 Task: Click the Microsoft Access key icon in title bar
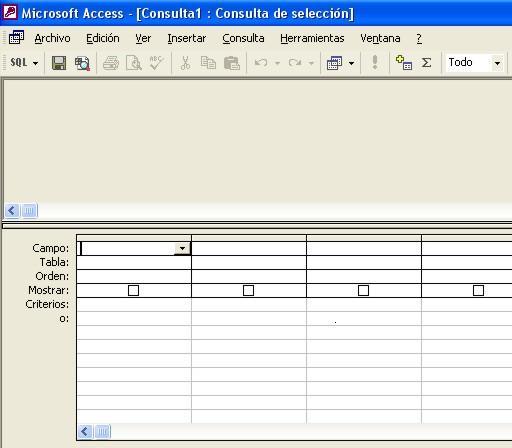(10, 13)
